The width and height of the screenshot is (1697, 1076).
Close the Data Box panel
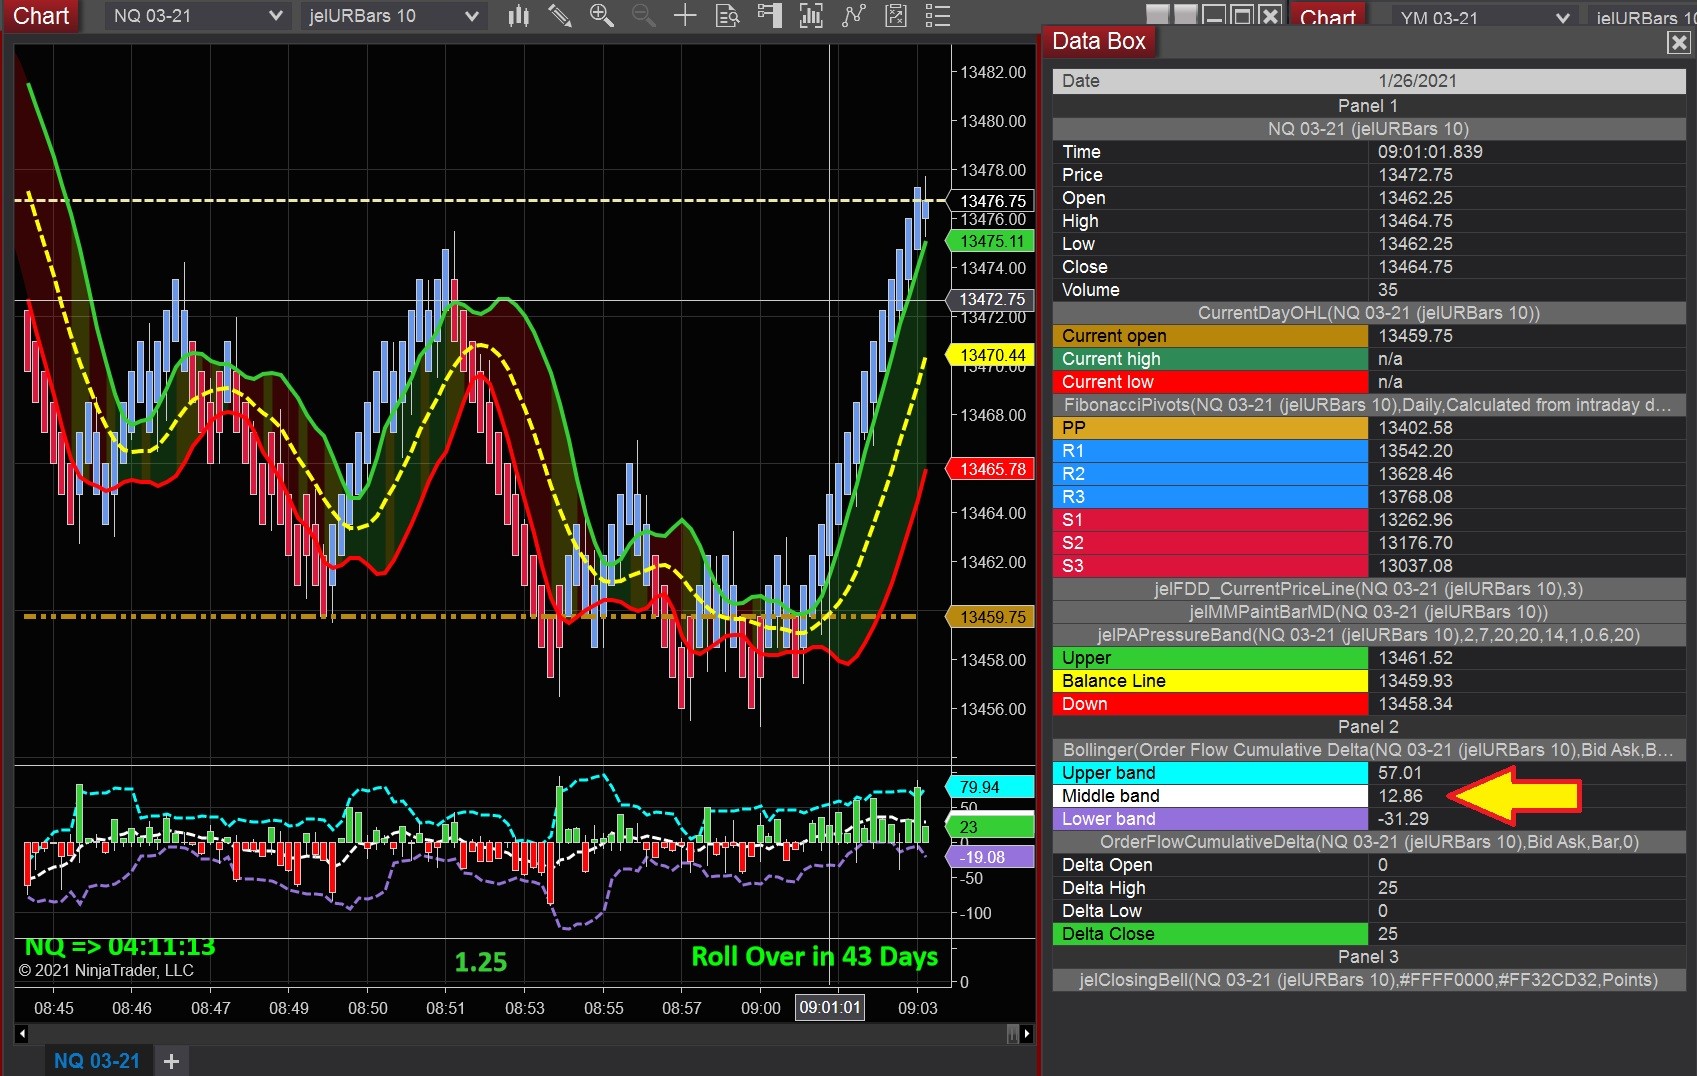pyautogui.click(x=1678, y=42)
